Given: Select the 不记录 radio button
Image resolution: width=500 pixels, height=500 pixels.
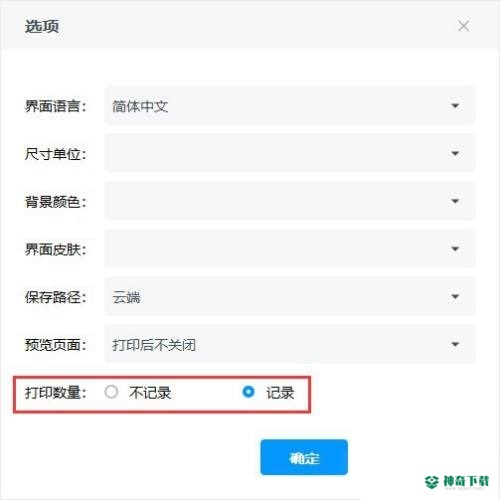Looking at the screenshot, I should click(x=111, y=392).
